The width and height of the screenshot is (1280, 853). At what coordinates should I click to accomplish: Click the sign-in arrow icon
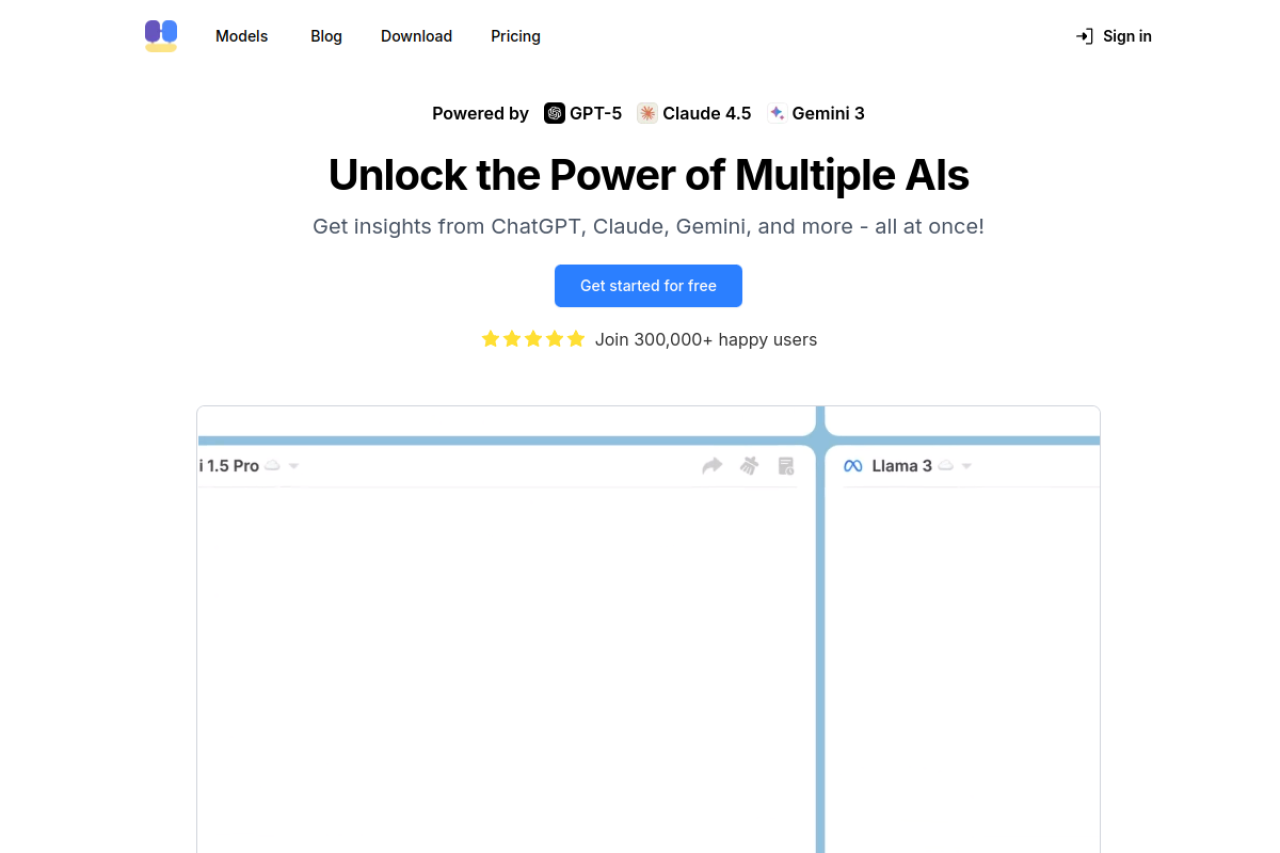tap(1084, 36)
